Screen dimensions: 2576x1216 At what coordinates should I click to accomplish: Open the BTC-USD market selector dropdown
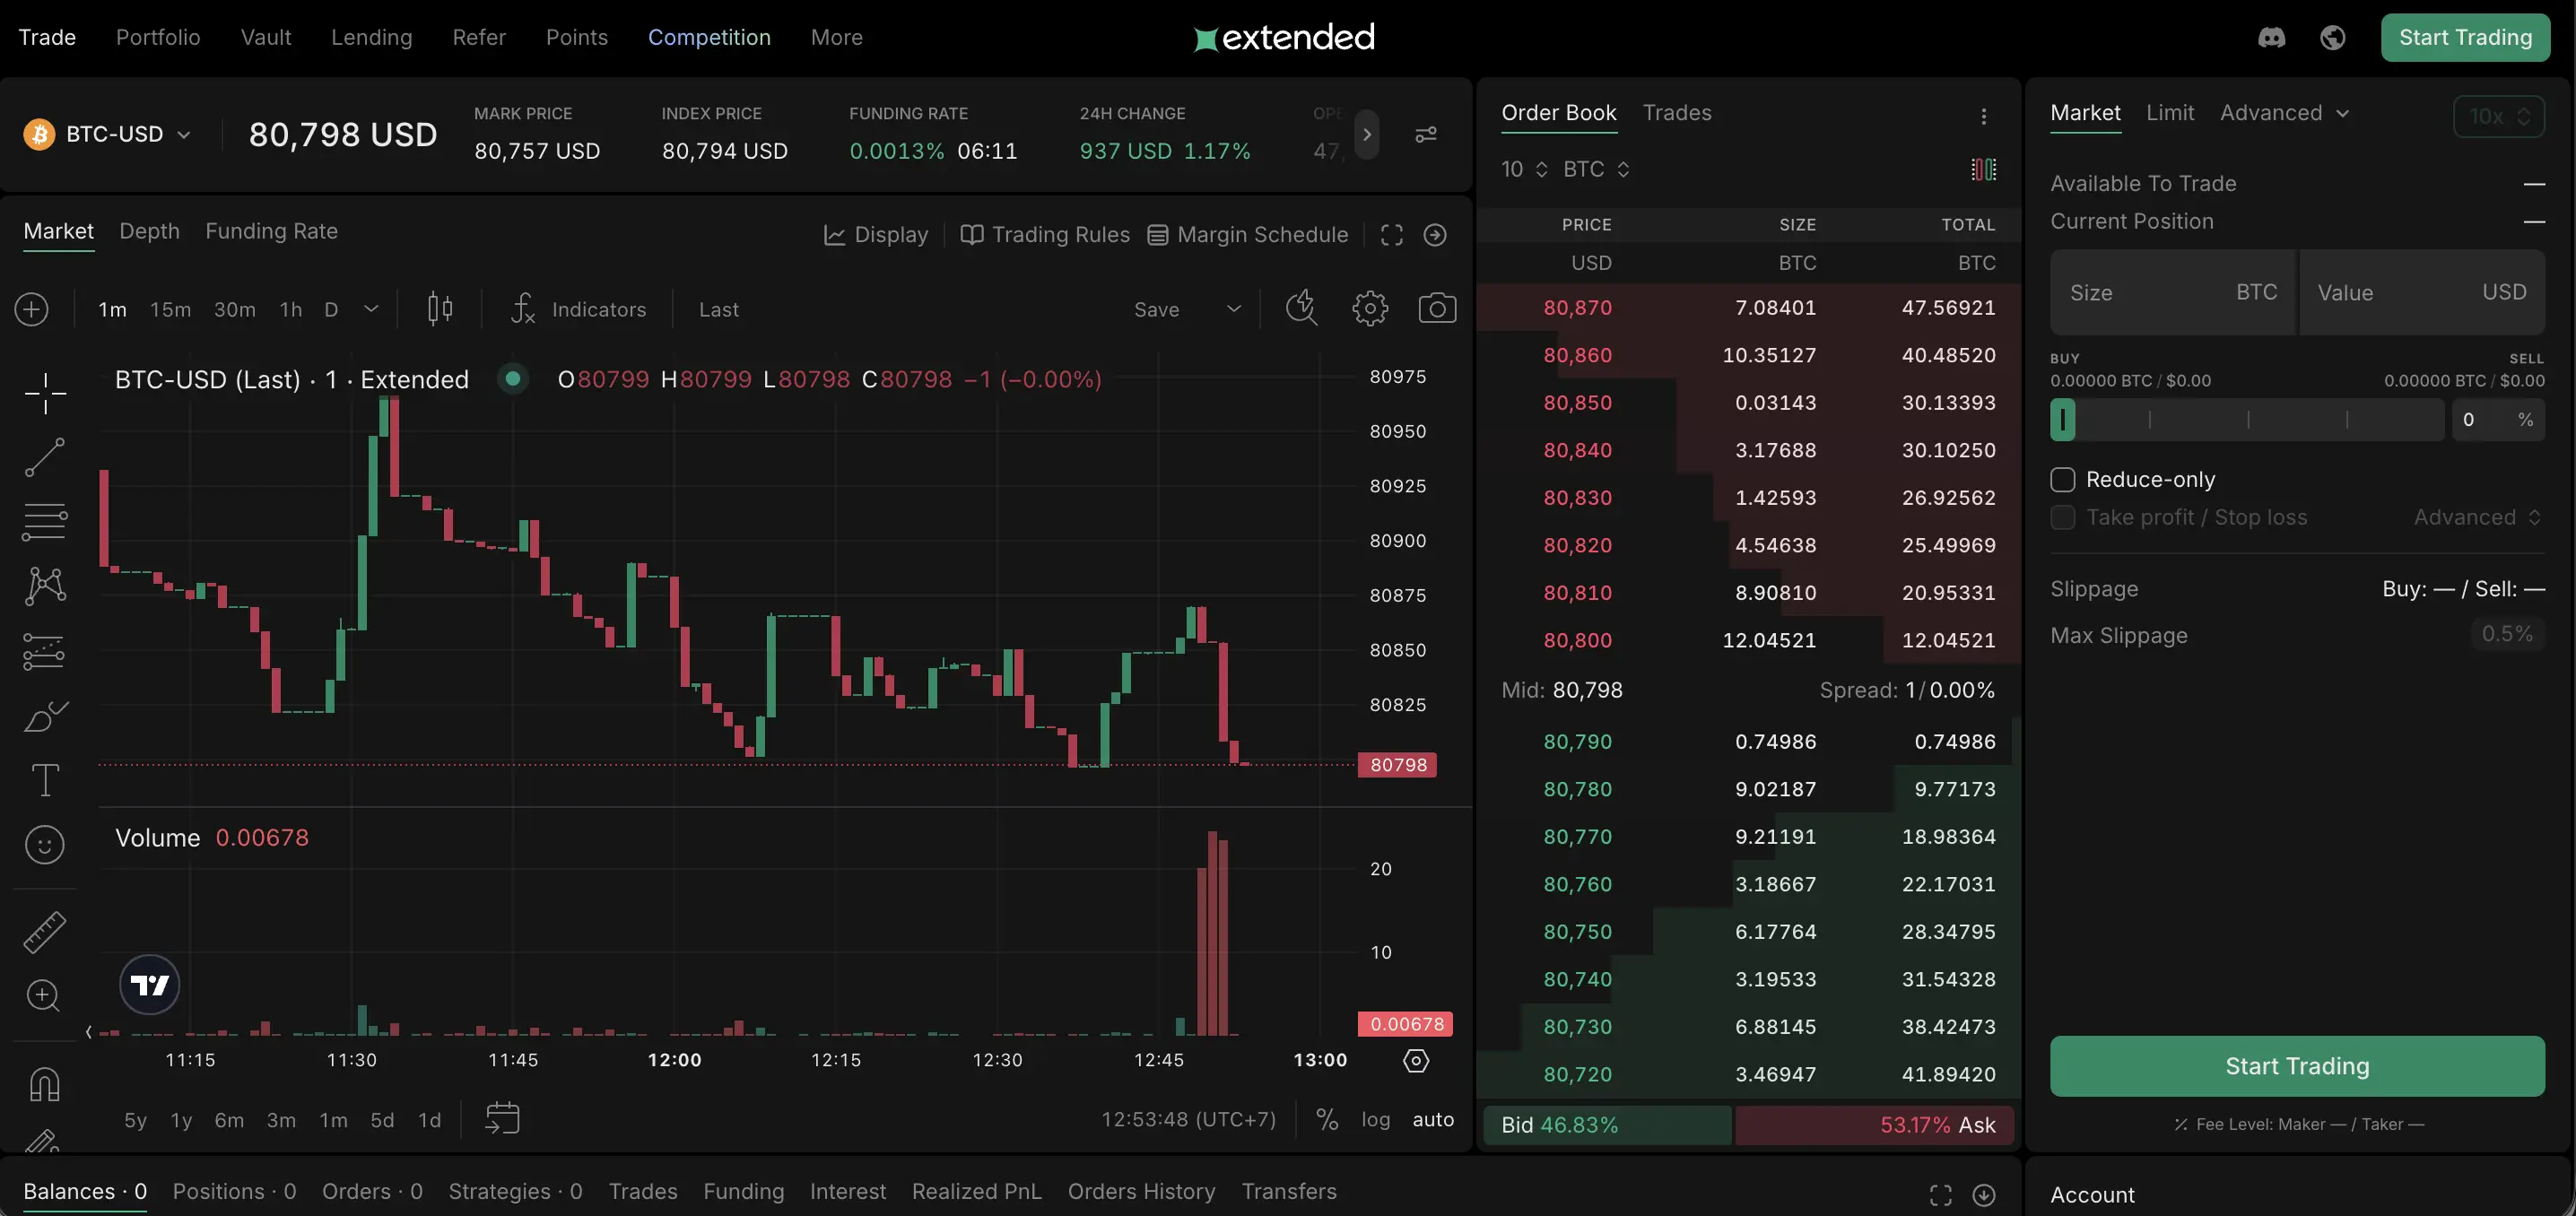click(107, 134)
